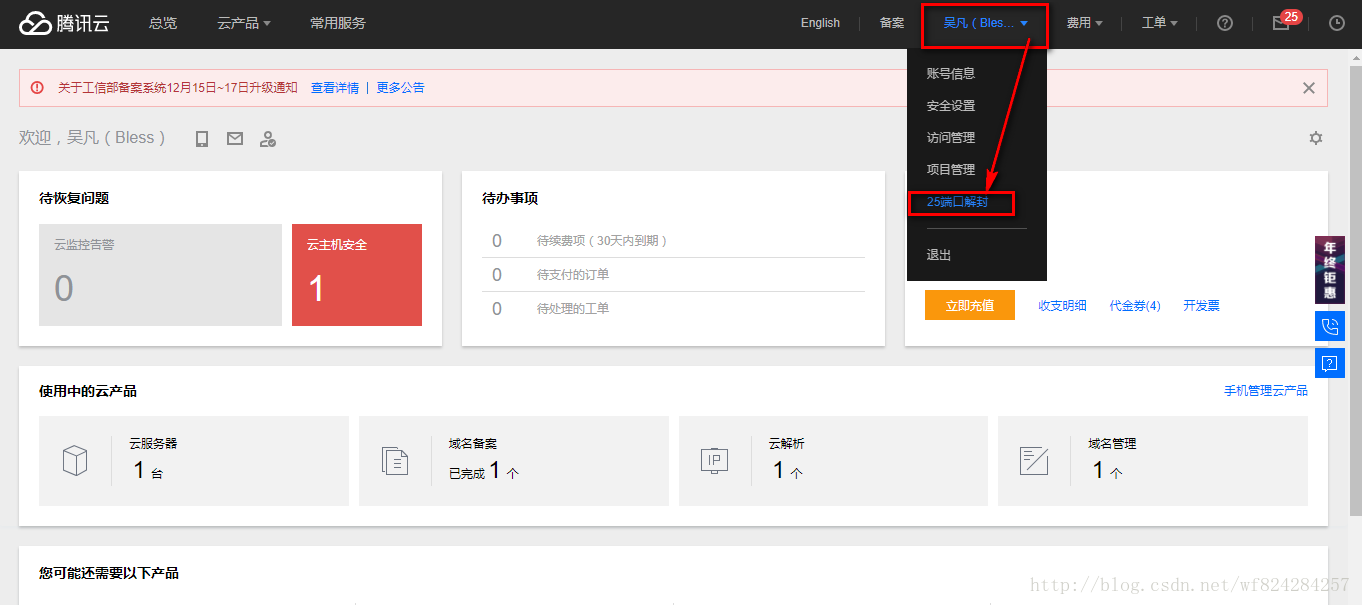Click the 待办事项 heading

pyautogui.click(x=510, y=198)
